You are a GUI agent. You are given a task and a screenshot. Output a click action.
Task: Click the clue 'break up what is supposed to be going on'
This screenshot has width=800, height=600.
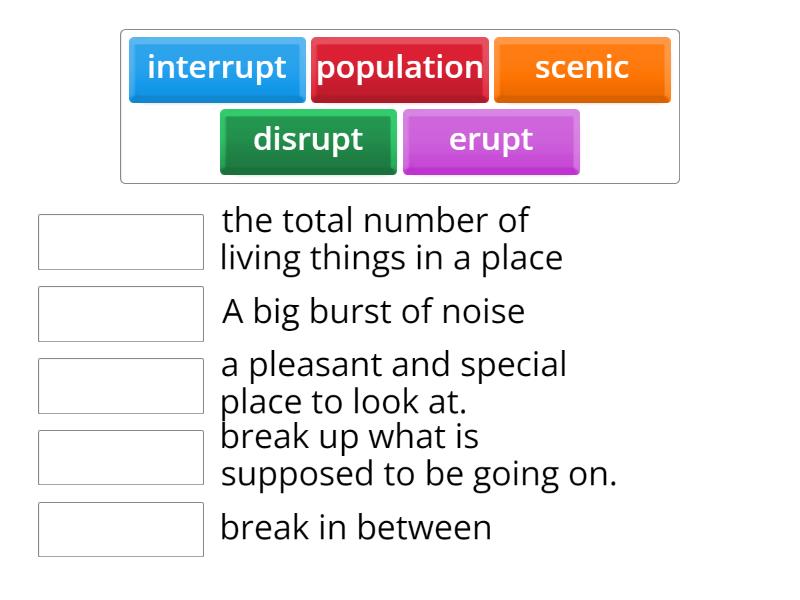[x=417, y=456]
